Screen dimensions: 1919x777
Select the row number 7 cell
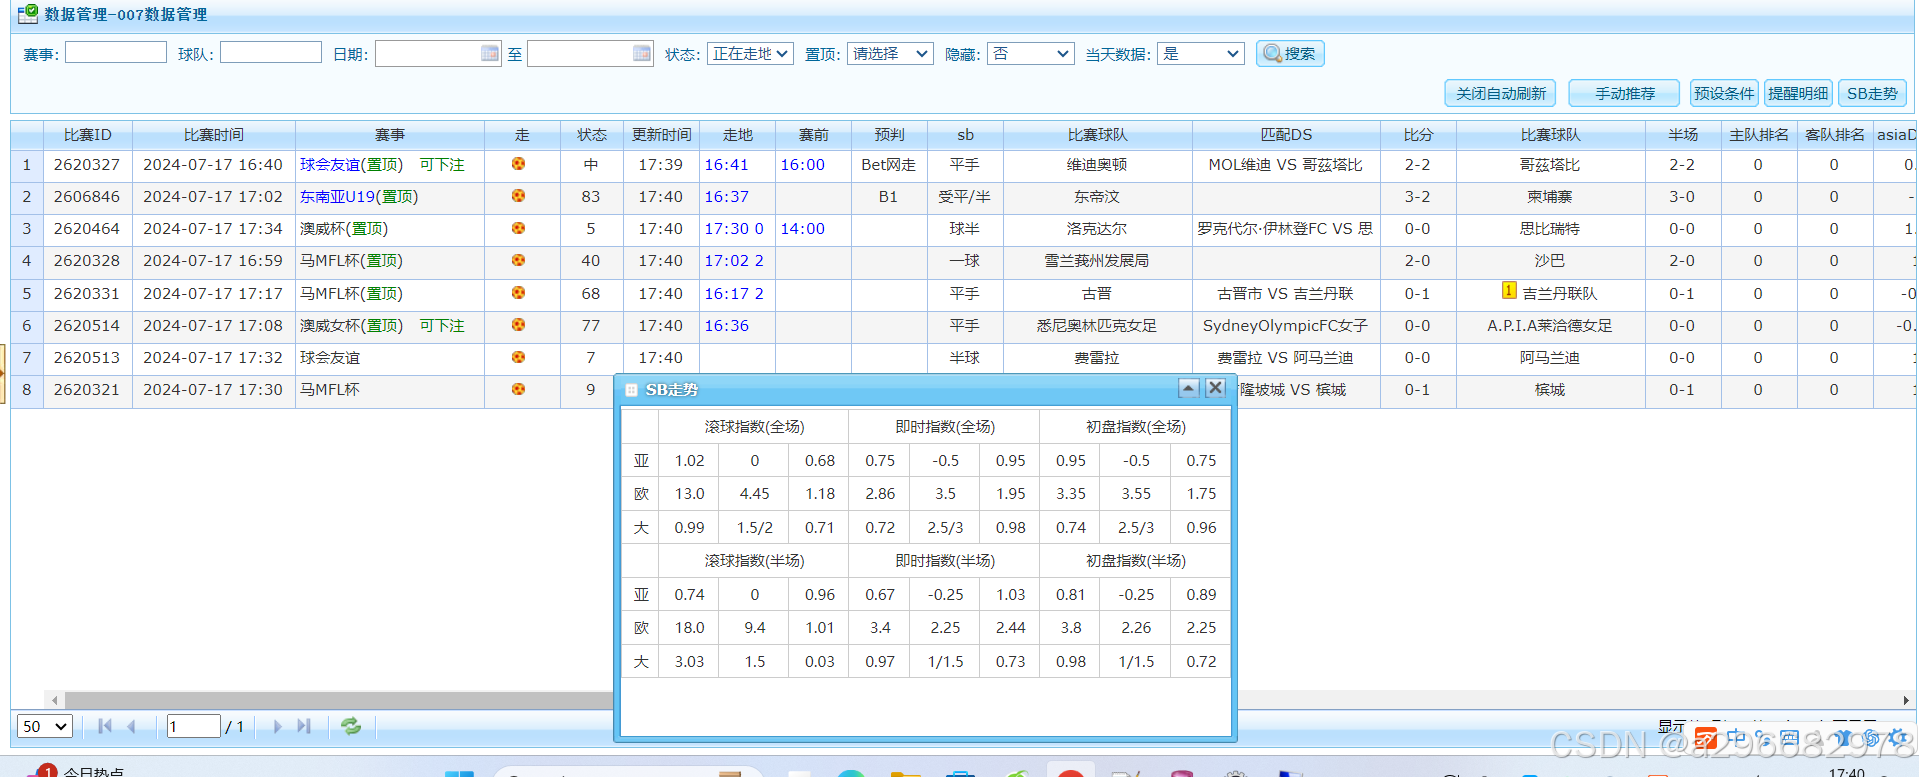[27, 358]
